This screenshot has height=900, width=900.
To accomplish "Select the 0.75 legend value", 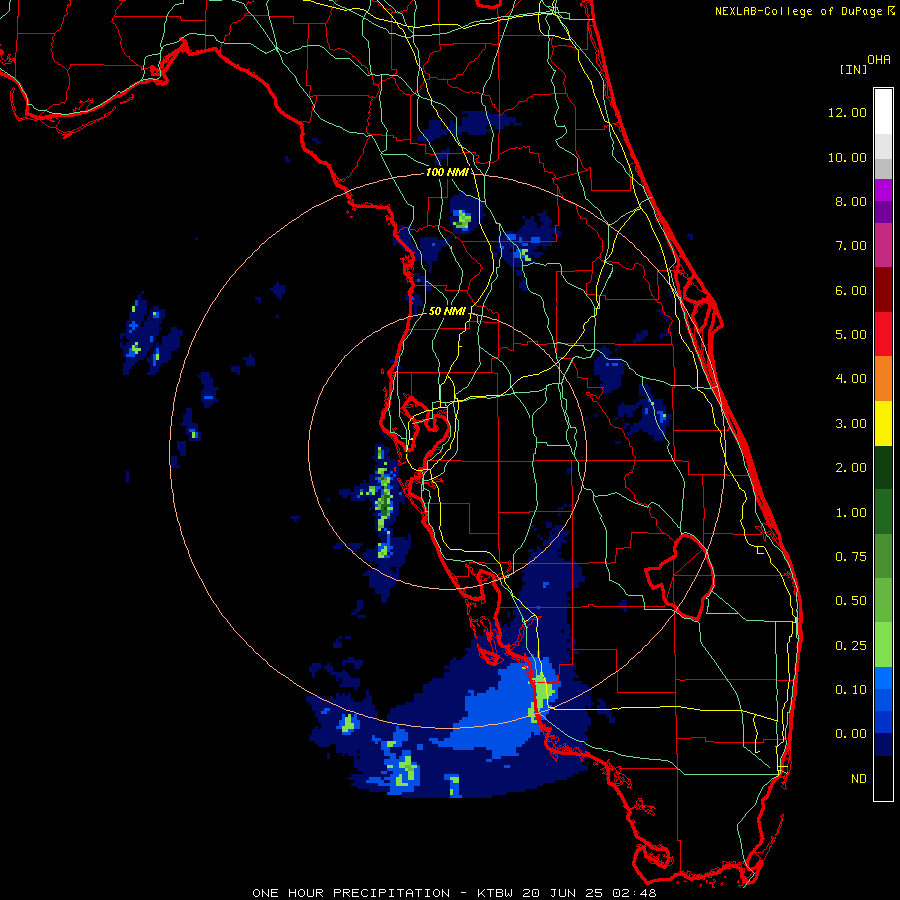I will pos(851,557).
